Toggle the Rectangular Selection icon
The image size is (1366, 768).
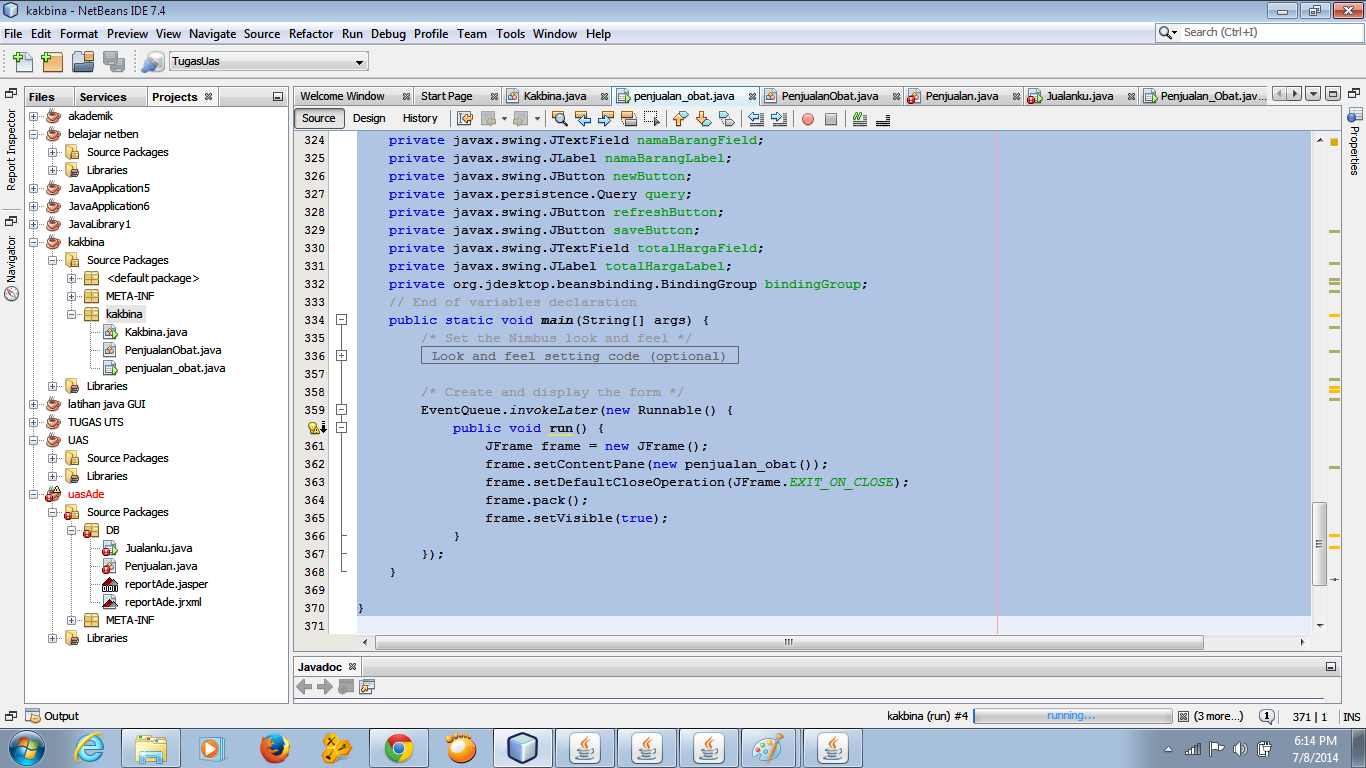(x=652, y=119)
